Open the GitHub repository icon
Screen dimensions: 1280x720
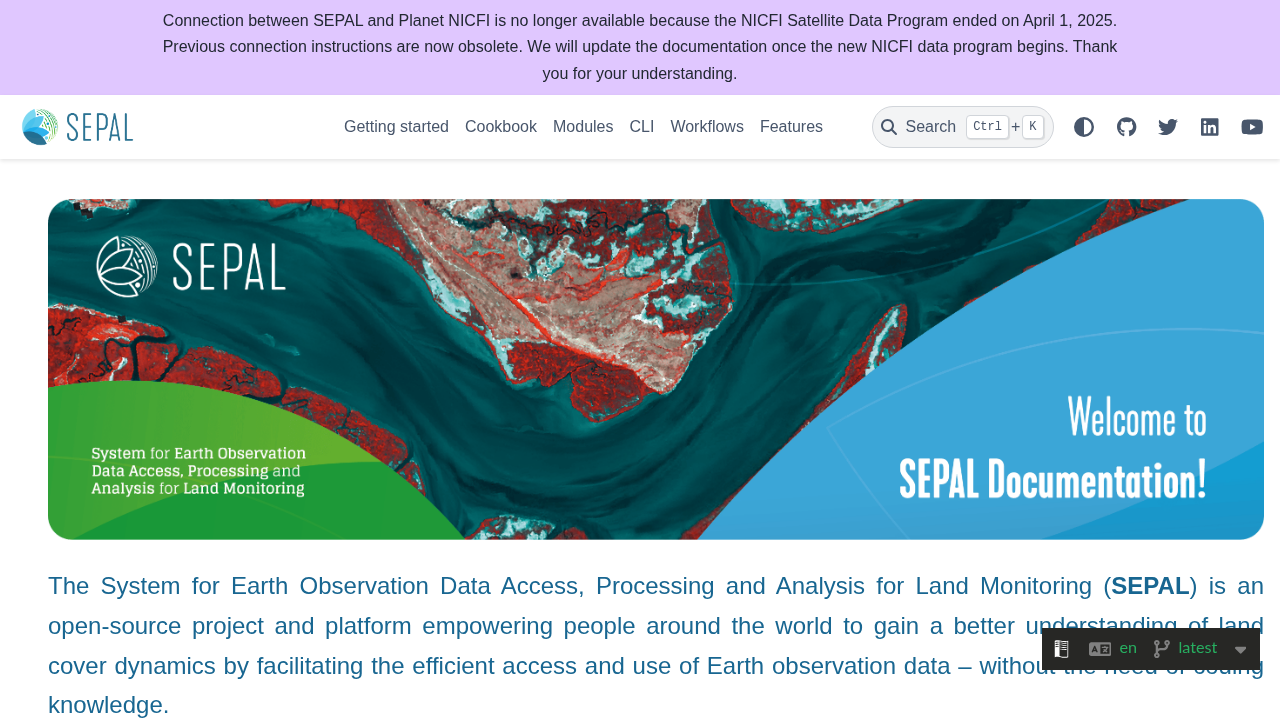coord(1126,127)
